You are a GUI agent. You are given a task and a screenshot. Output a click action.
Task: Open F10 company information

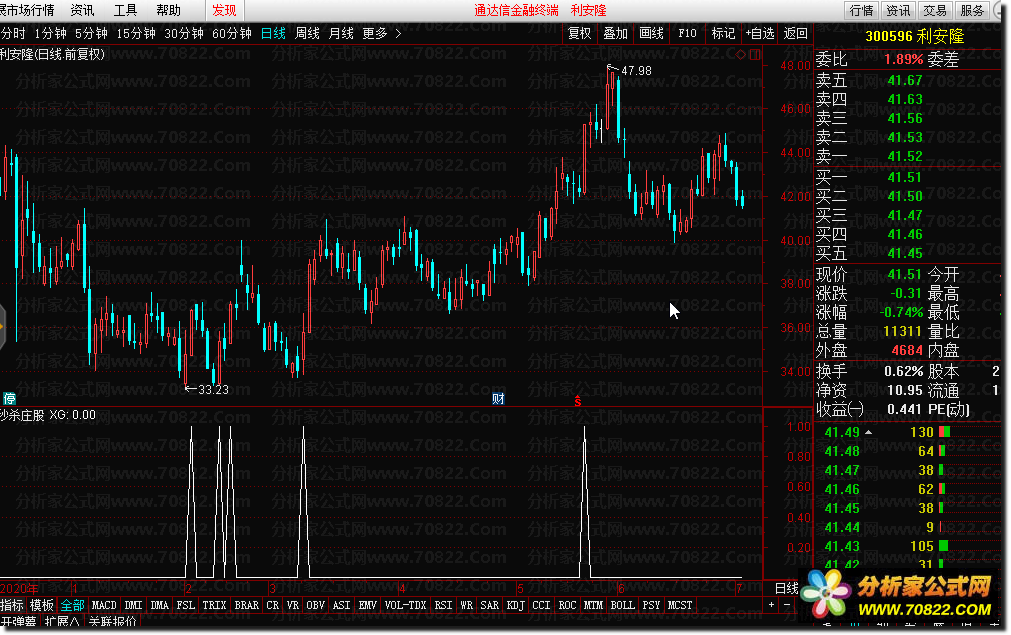pos(687,34)
